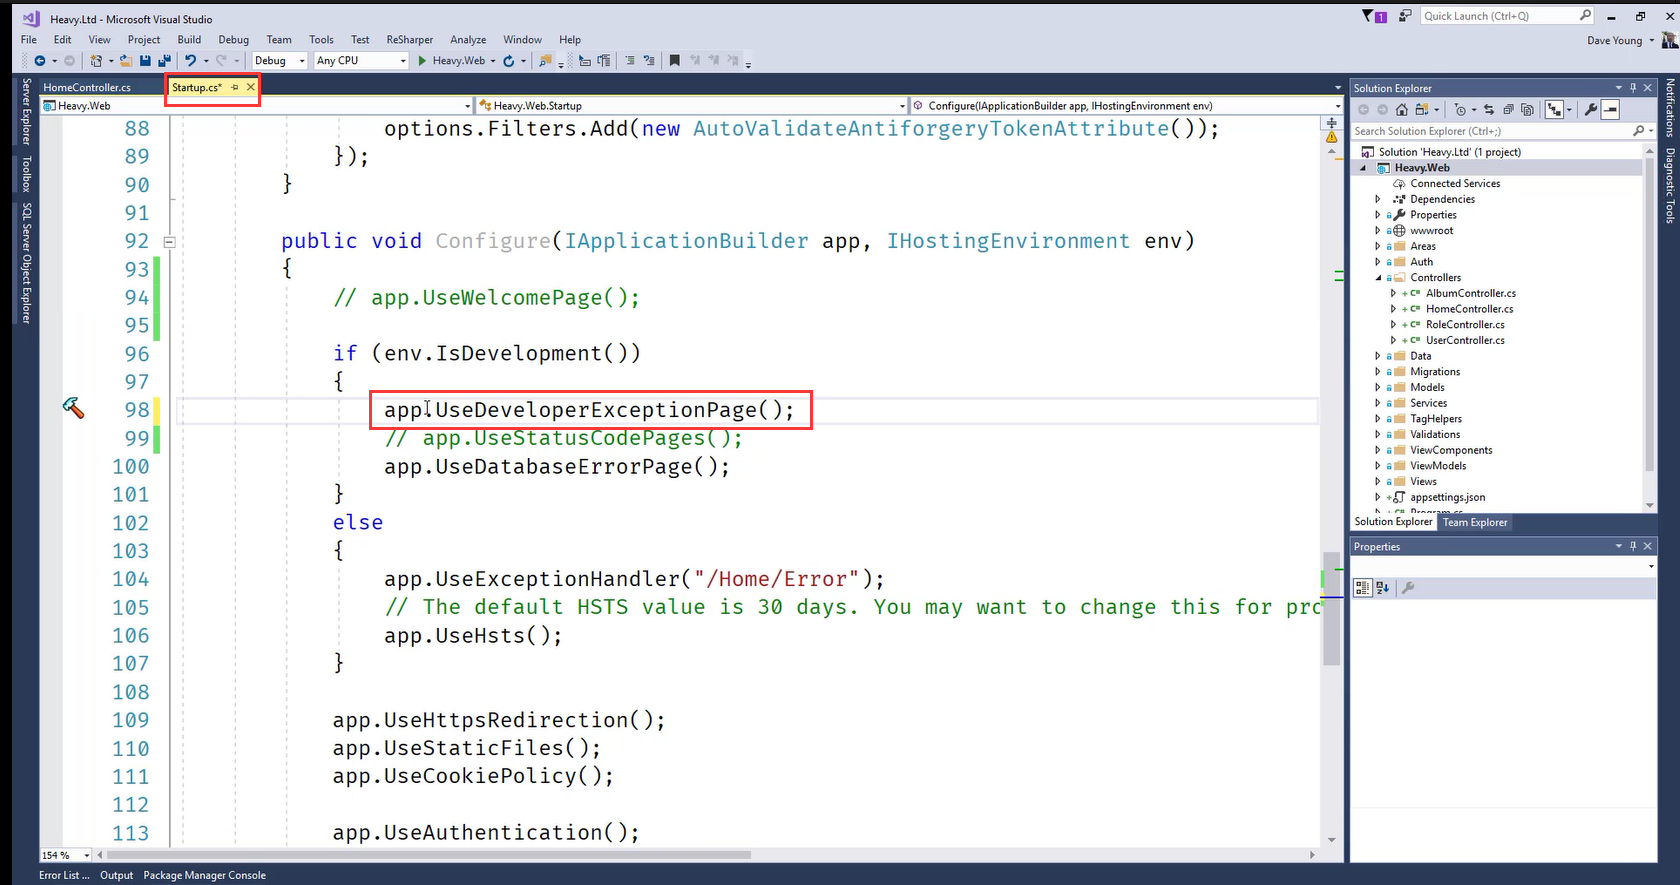1680x885 pixels.
Task: Click the Property Pages wrench in Properties panel
Action: [x=1408, y=588]
